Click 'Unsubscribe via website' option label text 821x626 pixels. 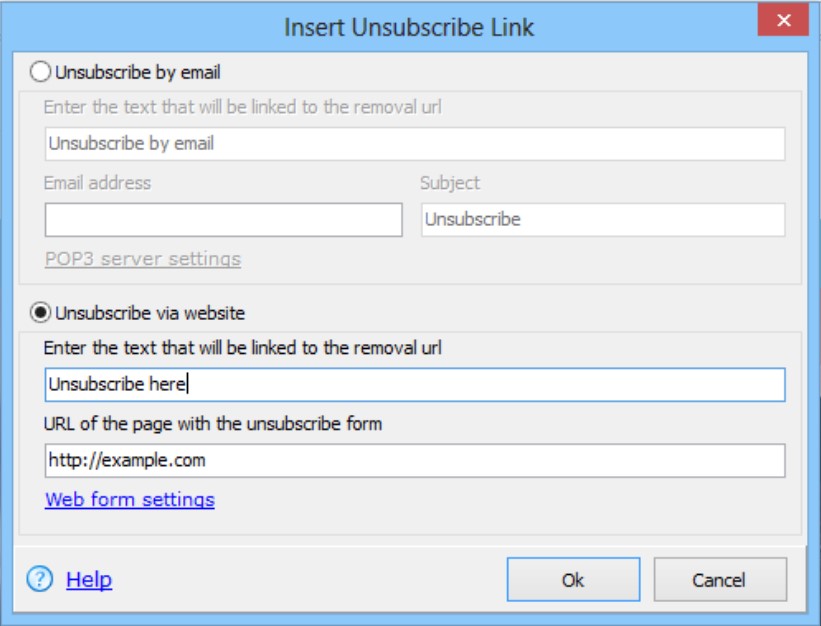[x=150, y=313]
